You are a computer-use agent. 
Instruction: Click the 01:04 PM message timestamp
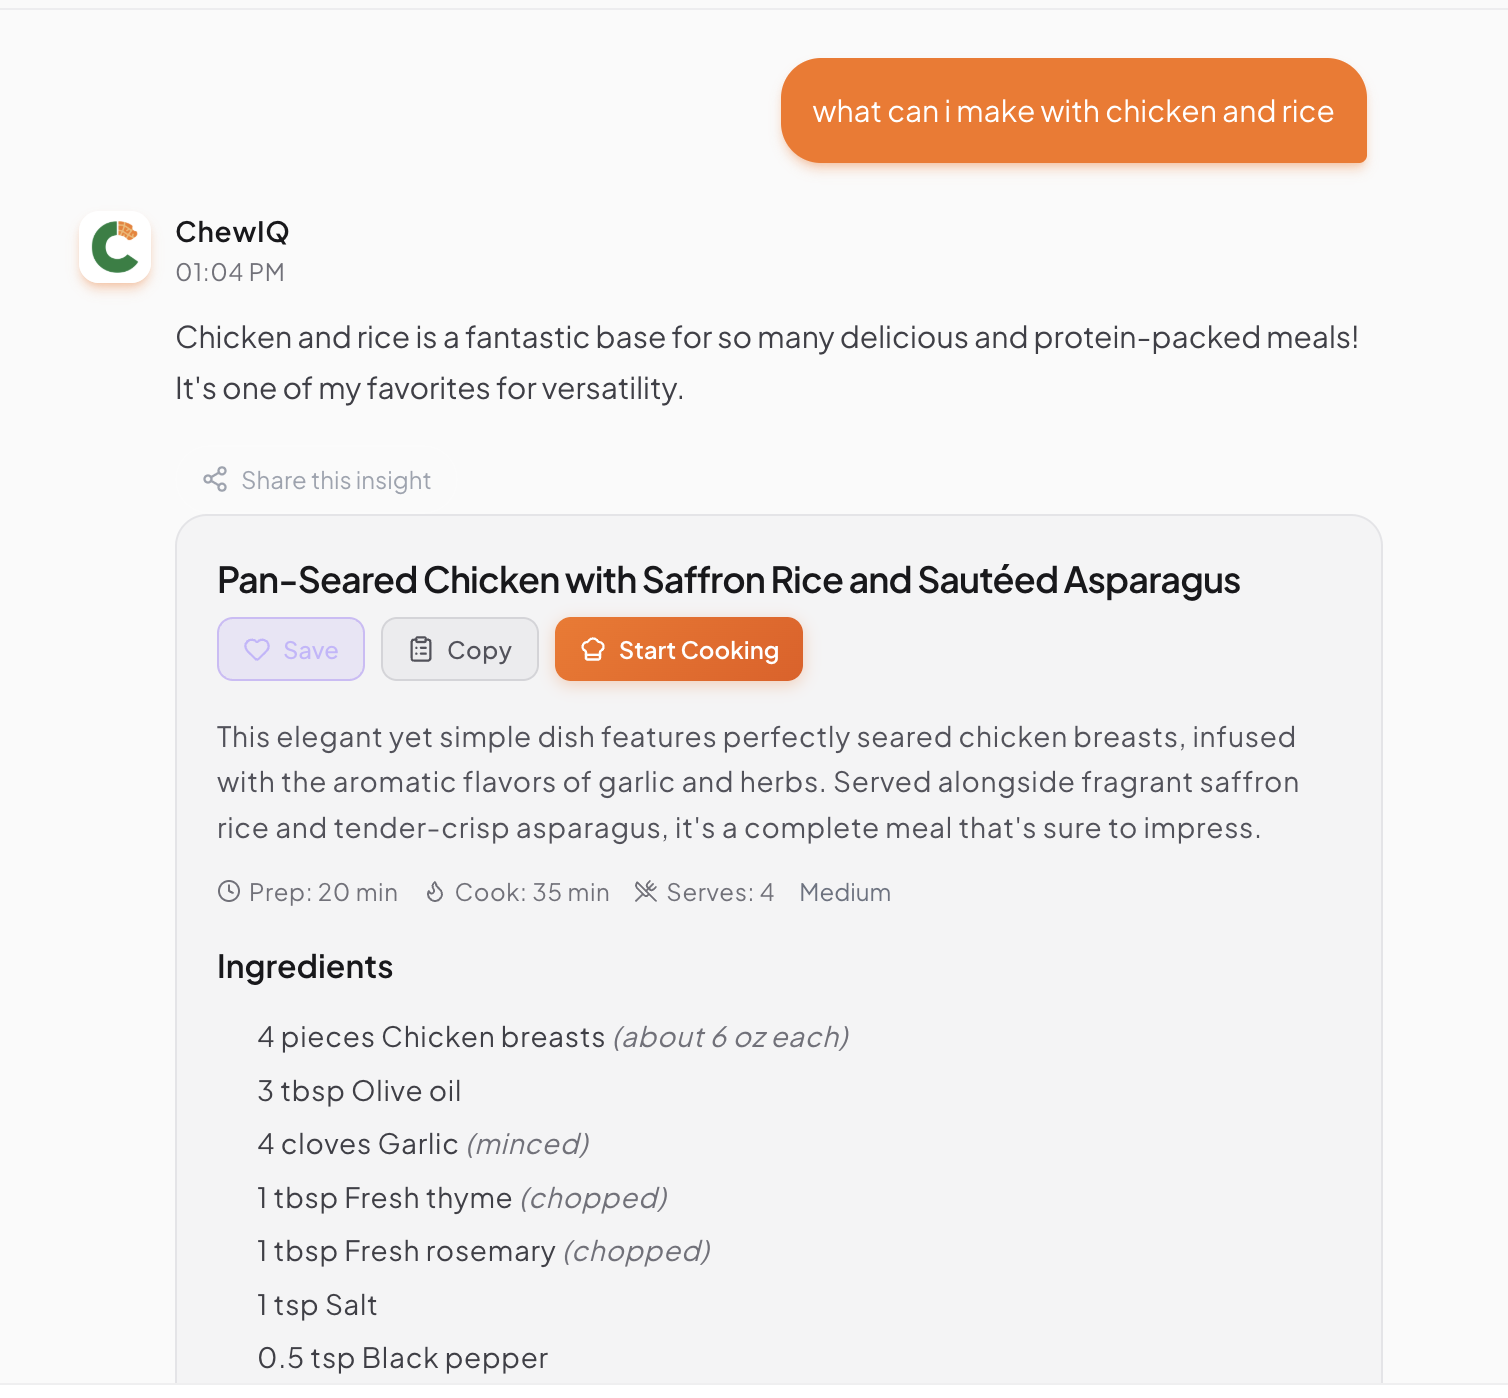point(230,273)
